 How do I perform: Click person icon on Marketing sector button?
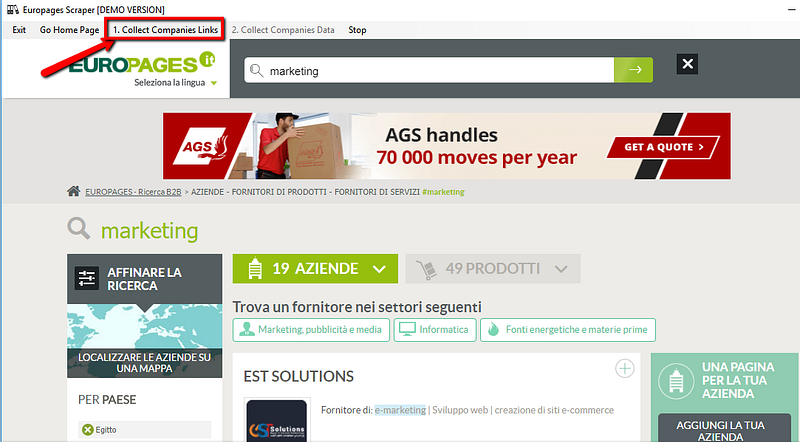coord(247,329)
